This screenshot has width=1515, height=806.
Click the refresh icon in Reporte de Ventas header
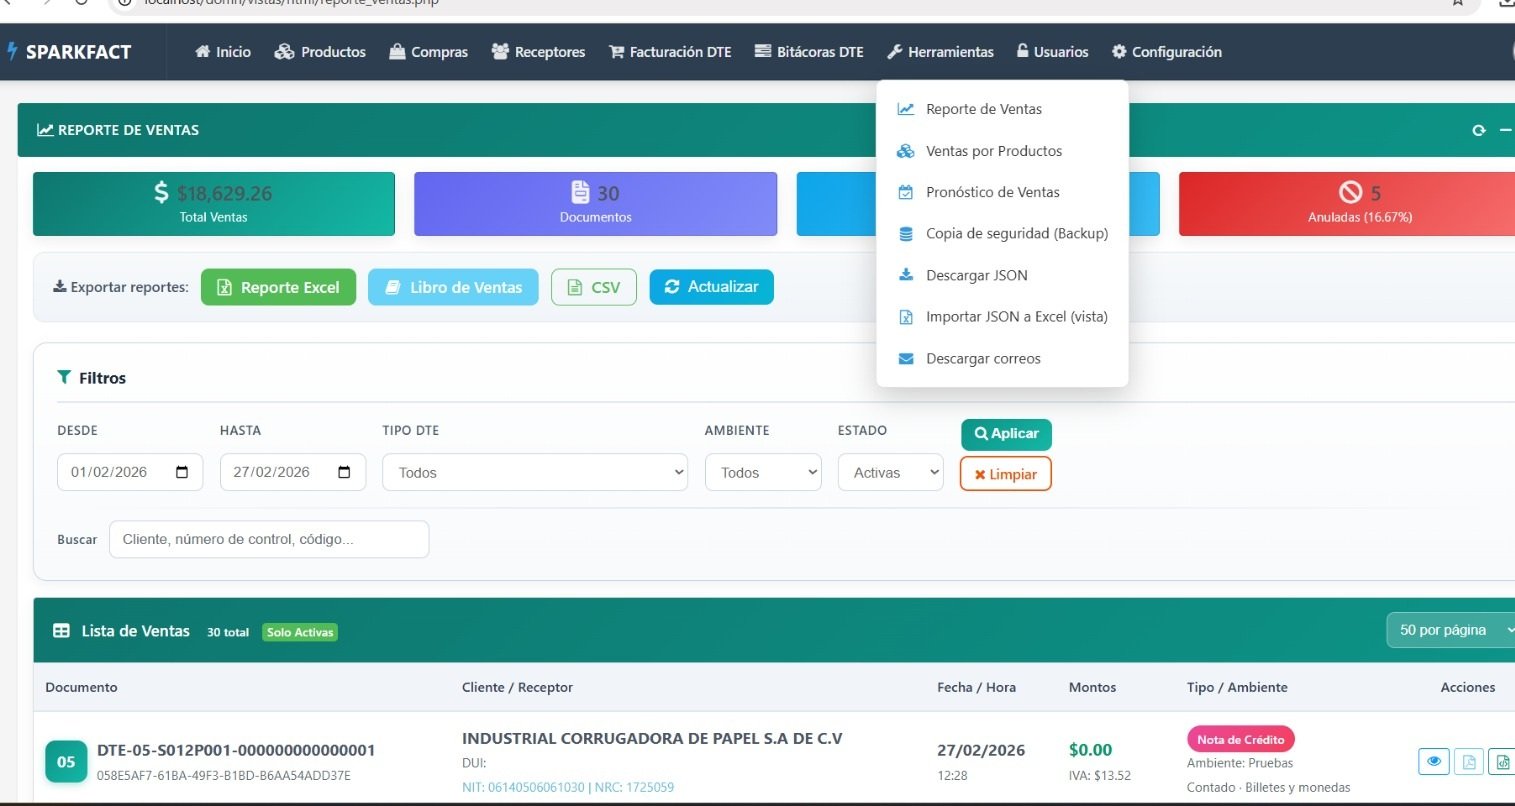(x=1478, y=130)
